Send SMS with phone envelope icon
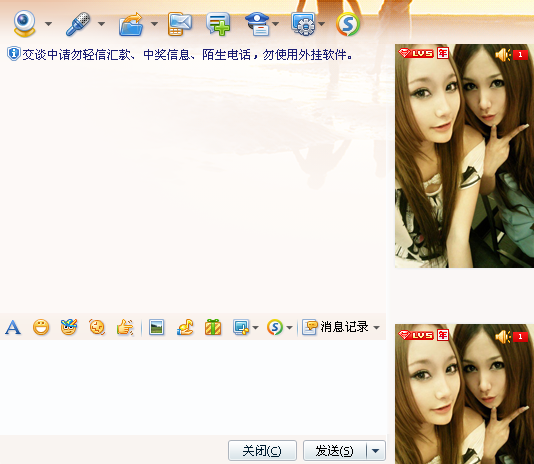Image resolution: width=534 pixels, height=464 pixels. [180, 24]
